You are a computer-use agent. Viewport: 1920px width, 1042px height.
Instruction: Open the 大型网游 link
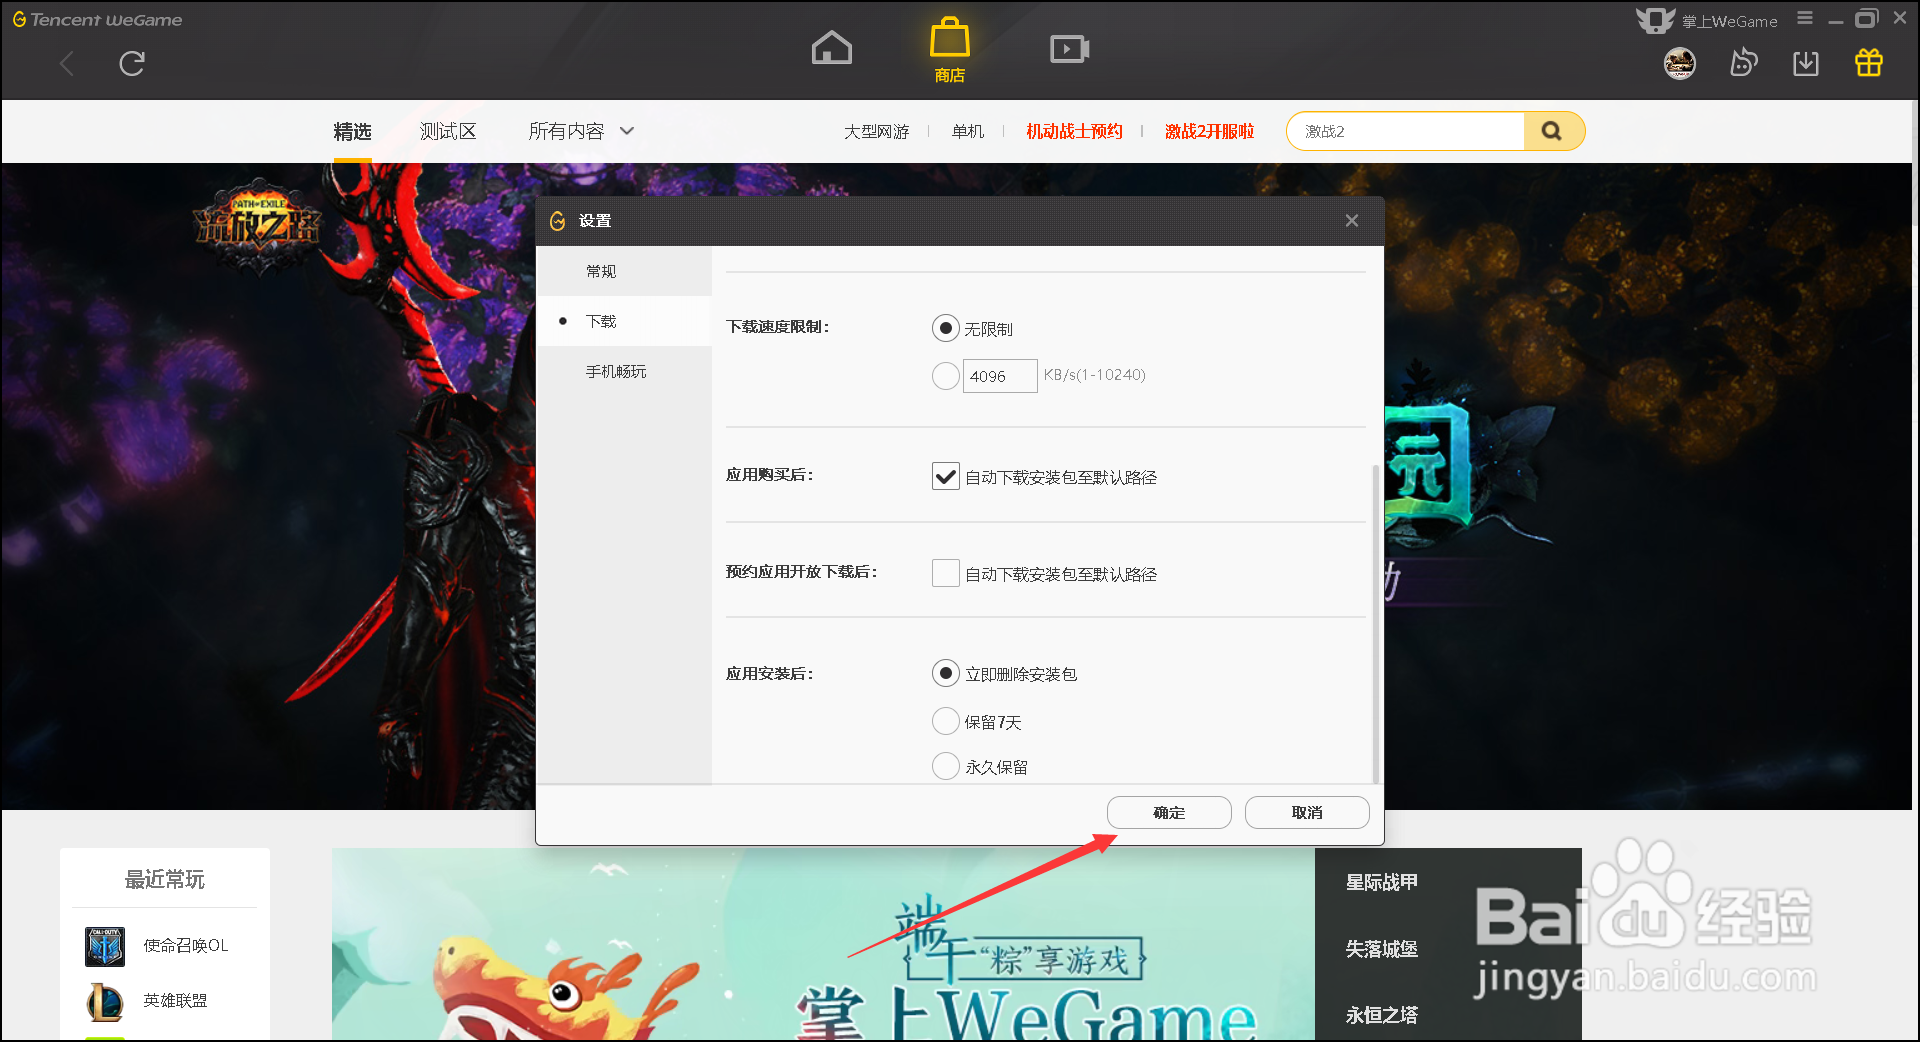[876, 131]
